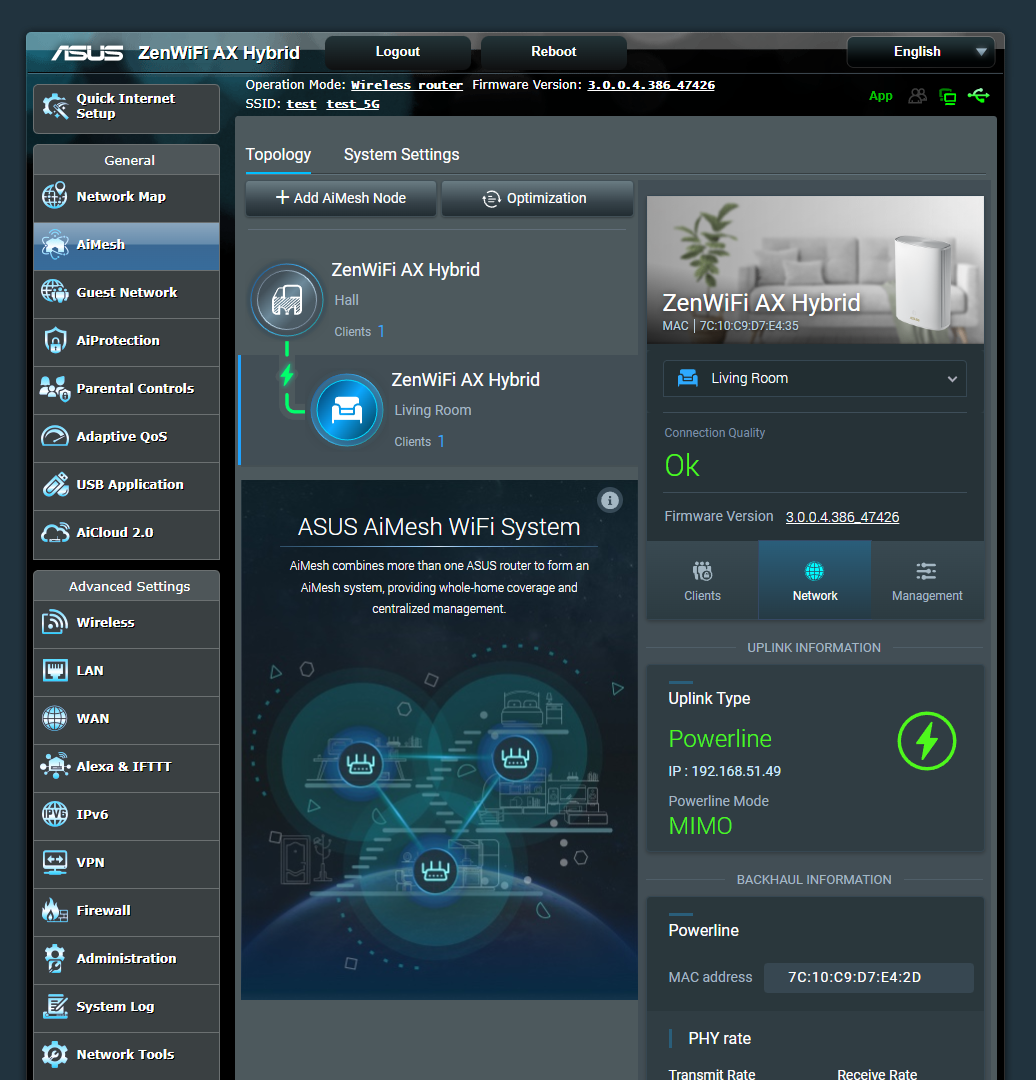This screenshot has width=1036, height=1080.
Task: Open the English language selector
Action: [919, 51]
